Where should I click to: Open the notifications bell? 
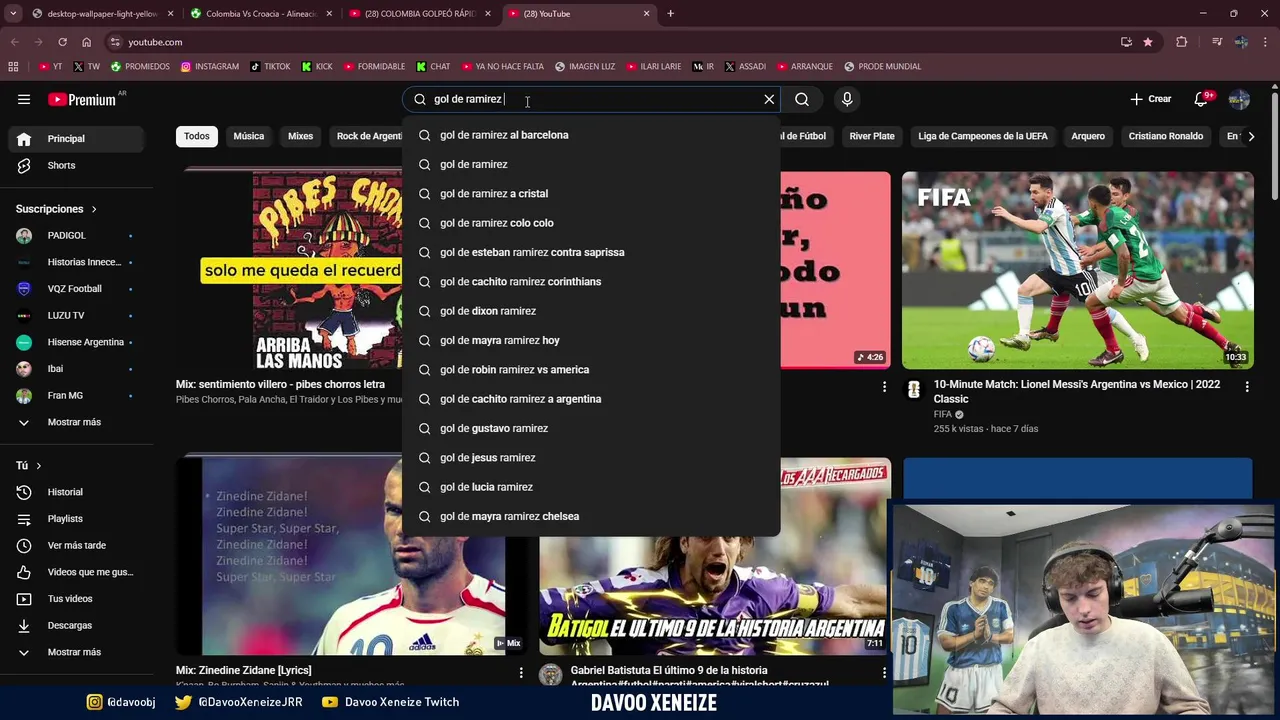pos(1202,99)
